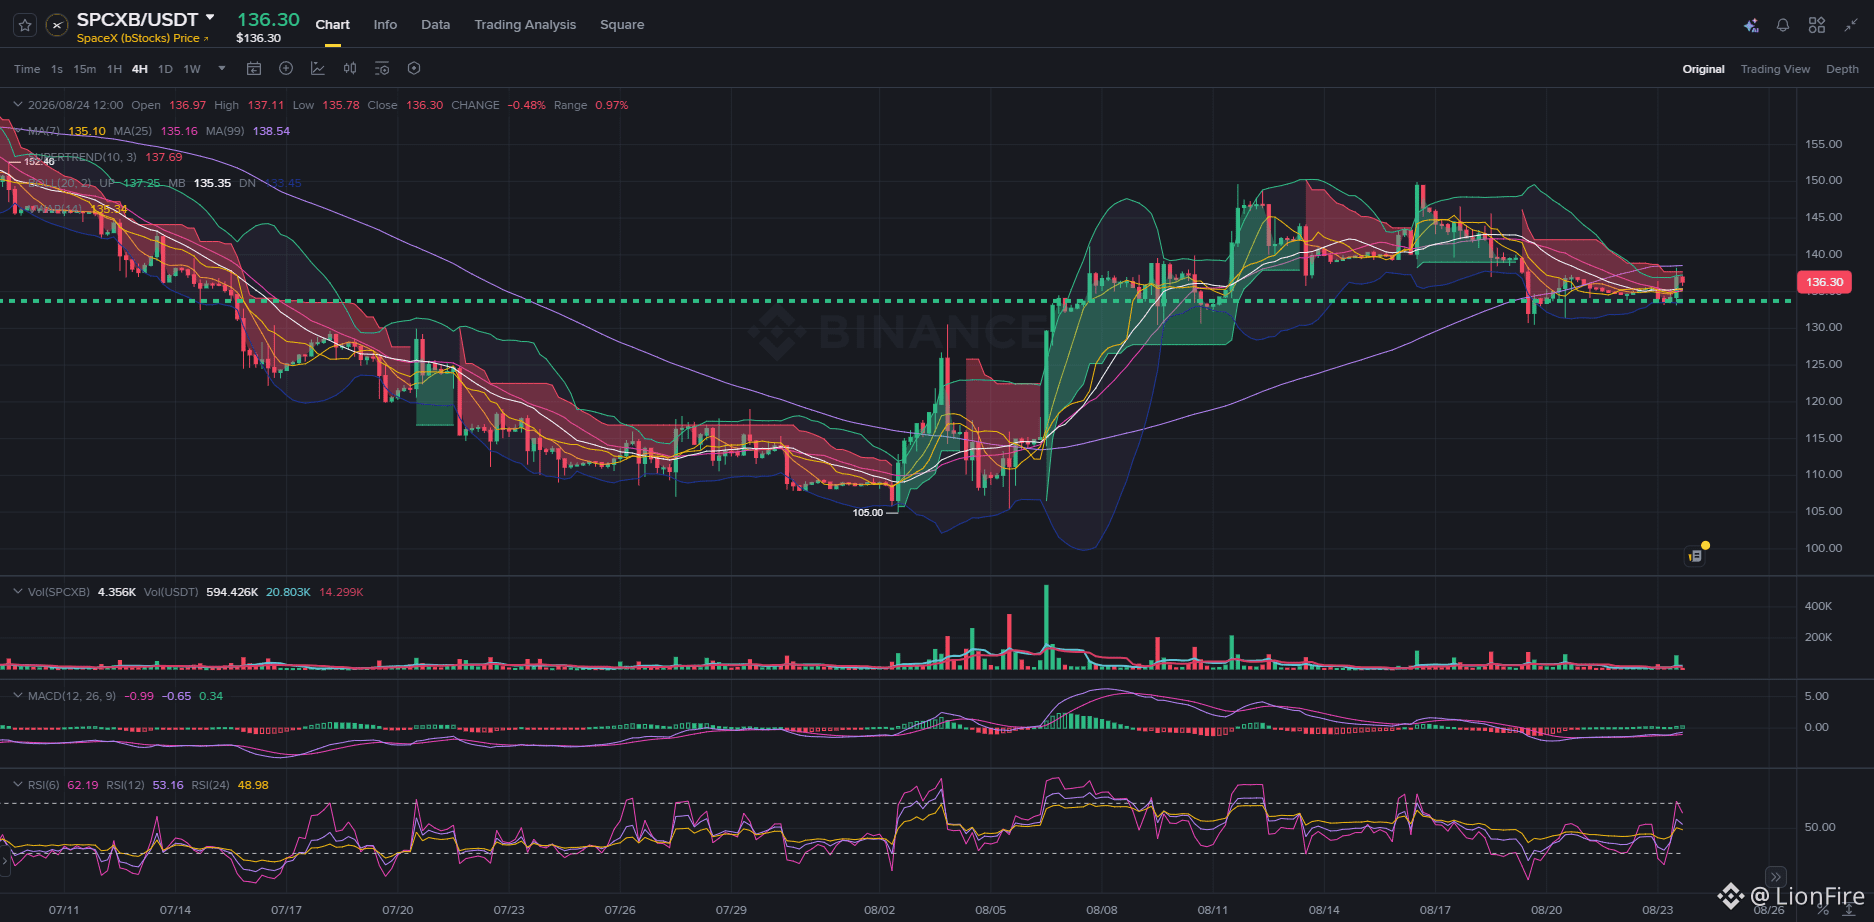Switch to Trading View chart
The image size is (1874, 922).
1775,69
